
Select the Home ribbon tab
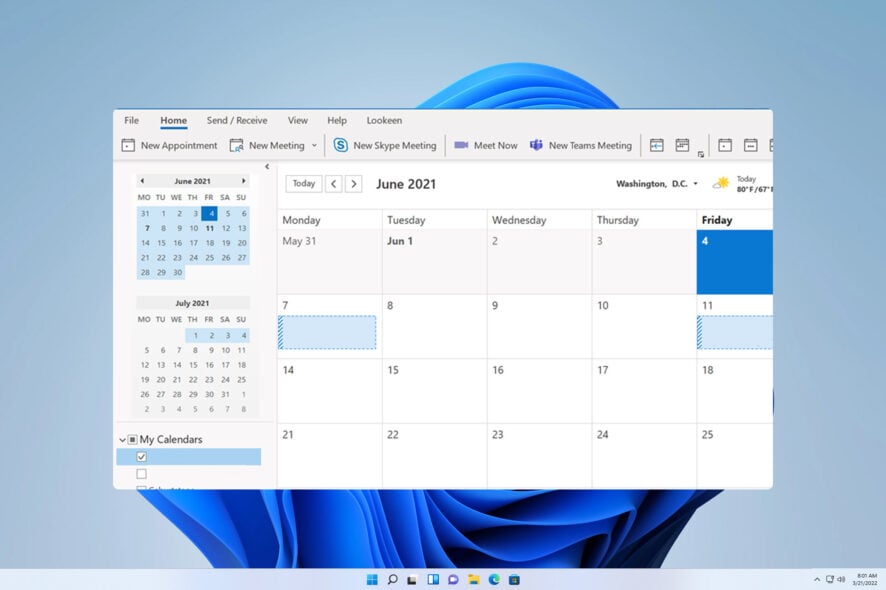[x=173, y=120]
